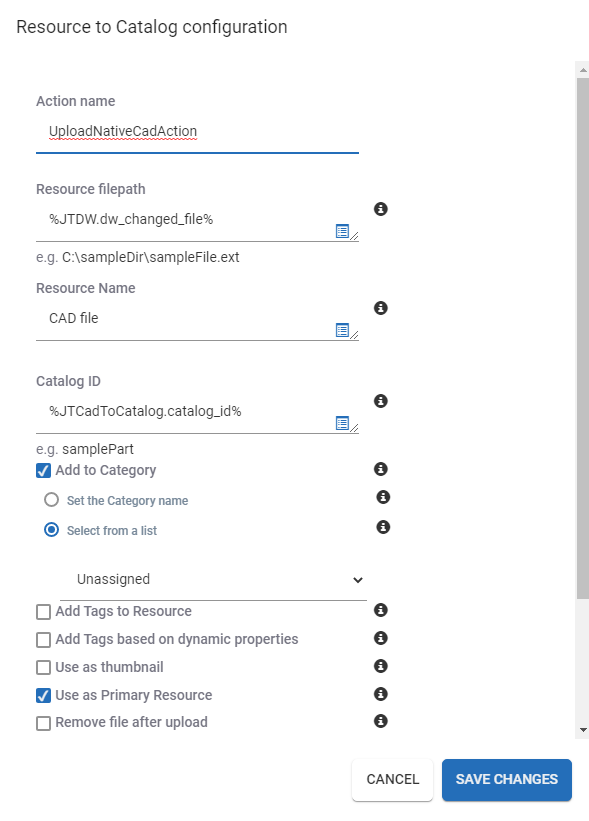Check Remove file after upload

click(x=43, y=723)
